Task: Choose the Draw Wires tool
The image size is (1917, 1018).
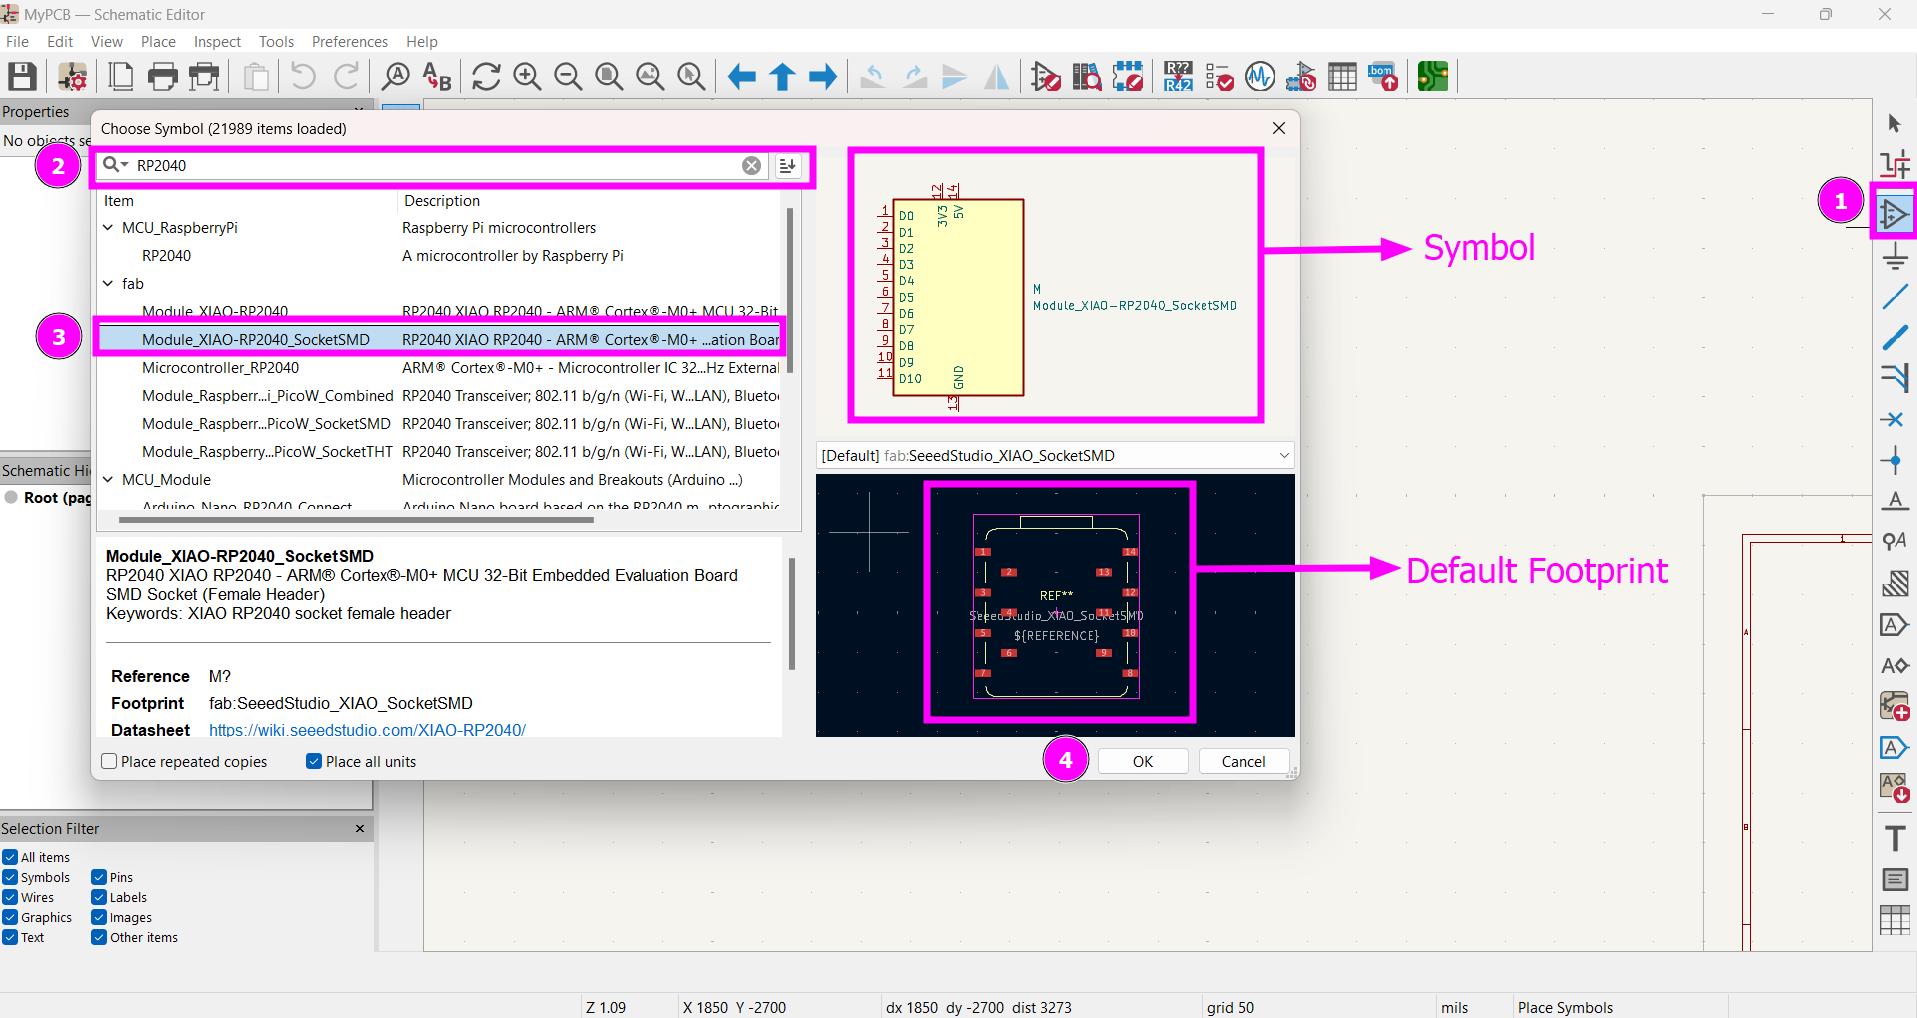Action: pos(1894,297)
